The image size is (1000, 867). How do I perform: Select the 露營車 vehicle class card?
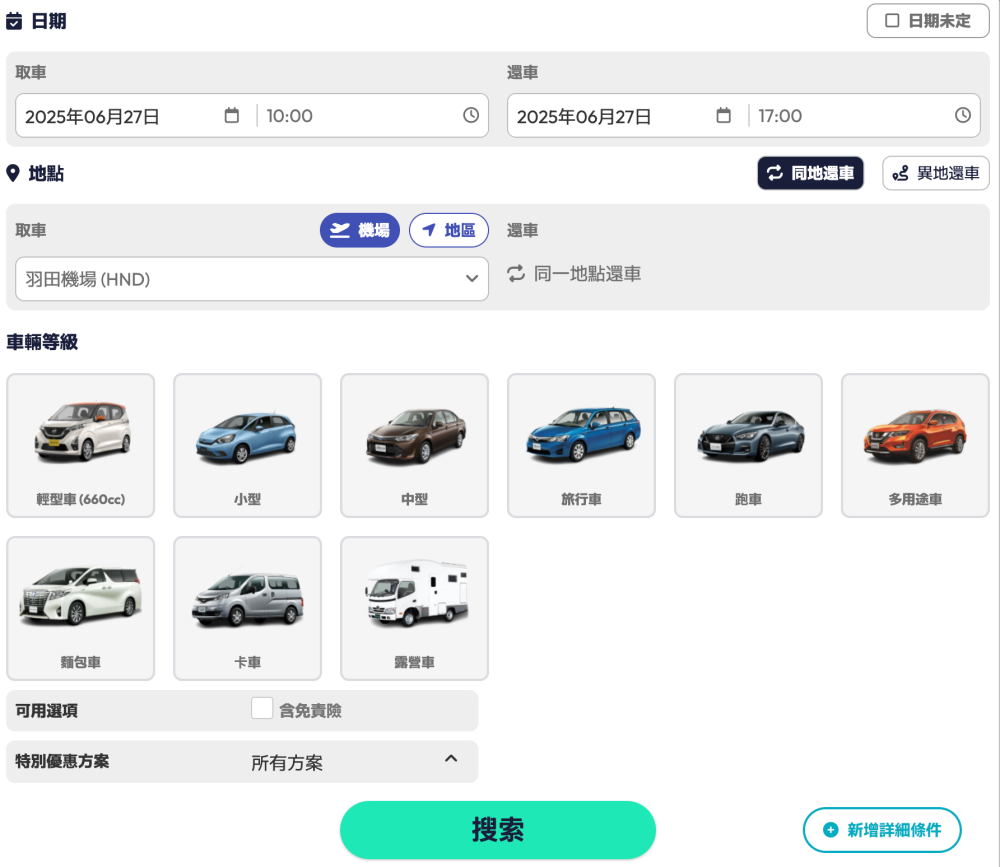coord(415,608)
